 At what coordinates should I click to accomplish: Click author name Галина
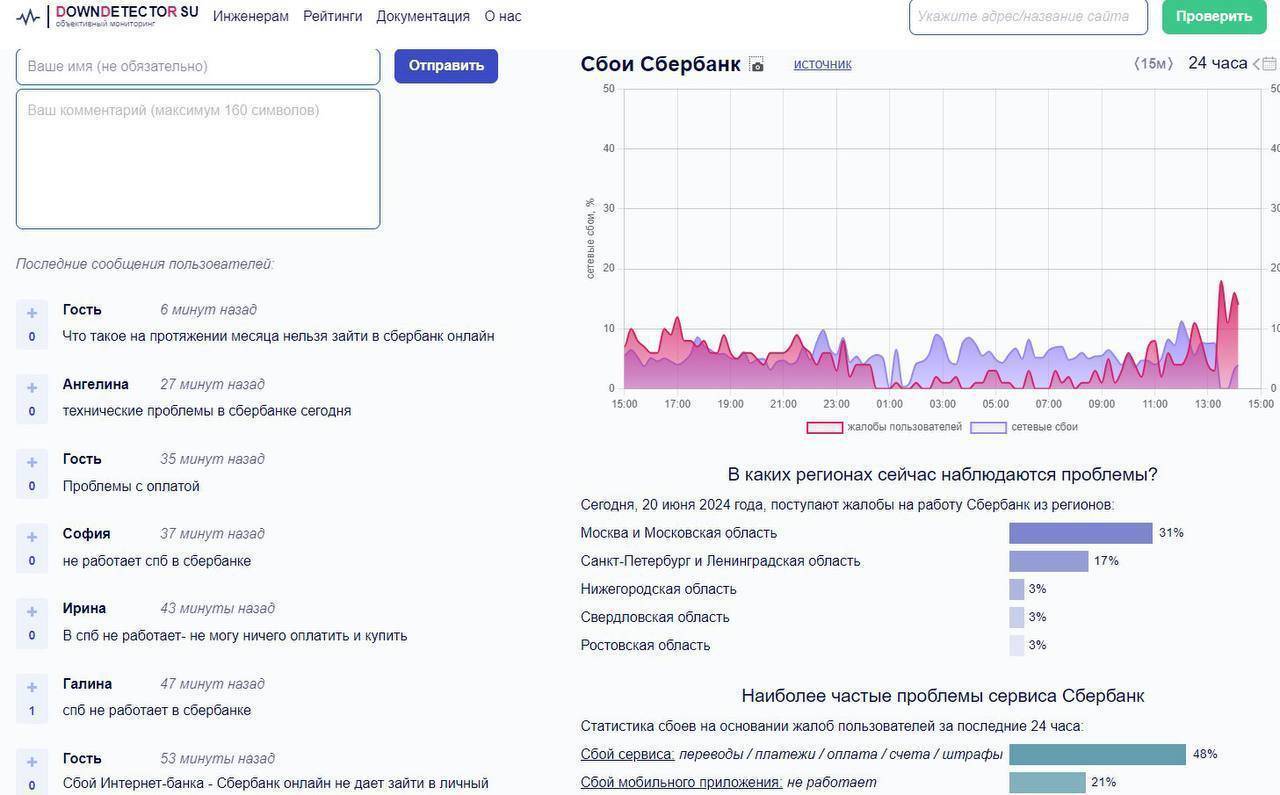tap(87, 684)
